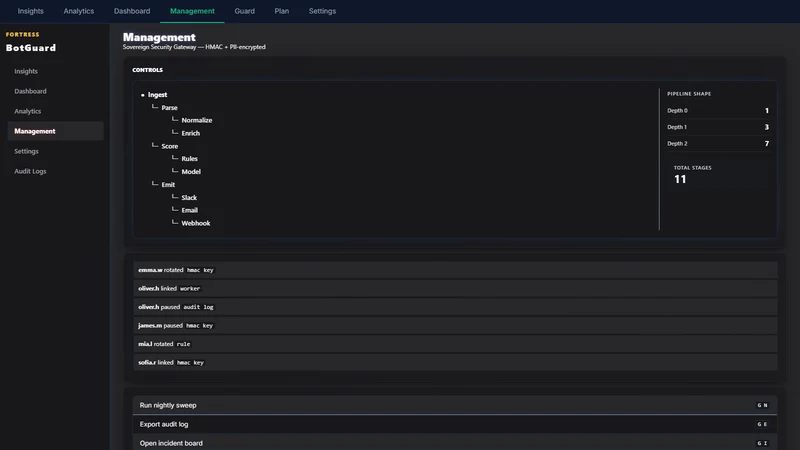Choose the Export audit log command
The image size is (800, 450).
pos(455,424)
